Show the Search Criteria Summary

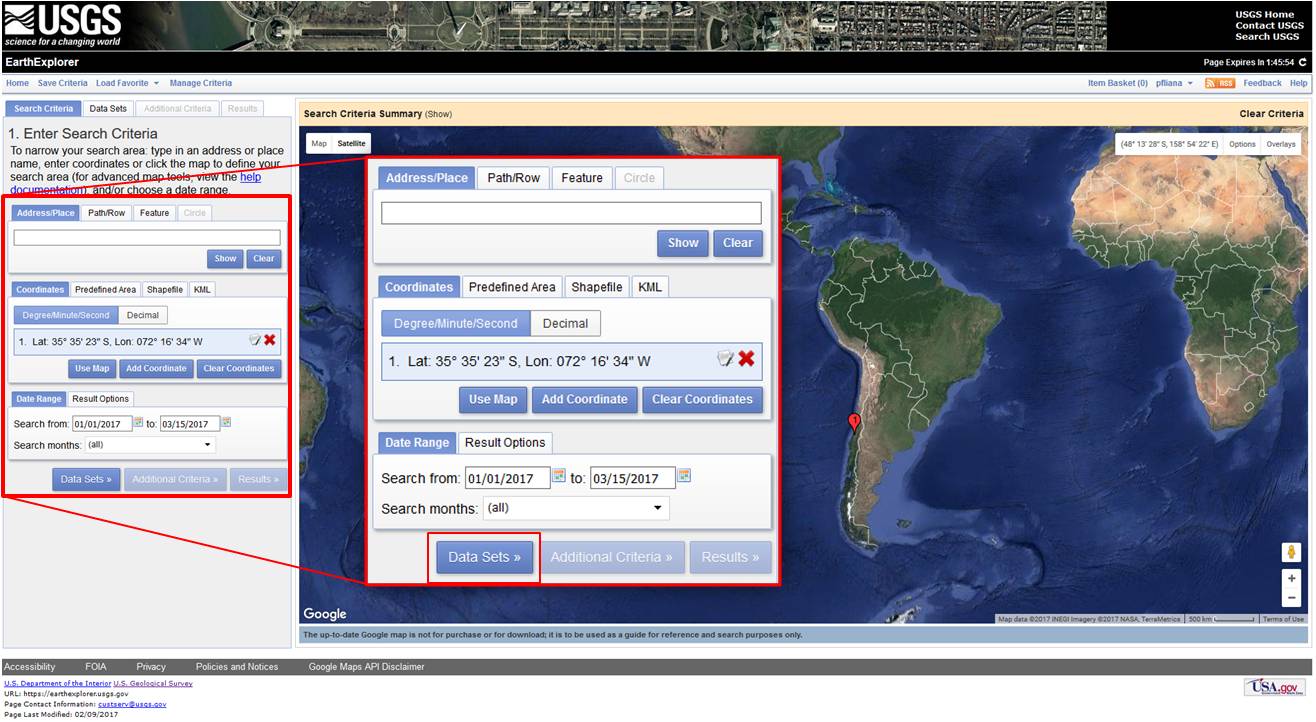[x=440, y=114]
